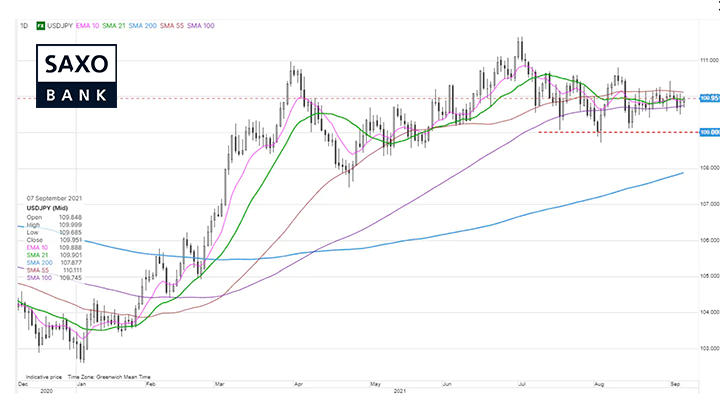Click the 104.000 price axis label
This screenshot has height=403, width=720.
point(709,312)
